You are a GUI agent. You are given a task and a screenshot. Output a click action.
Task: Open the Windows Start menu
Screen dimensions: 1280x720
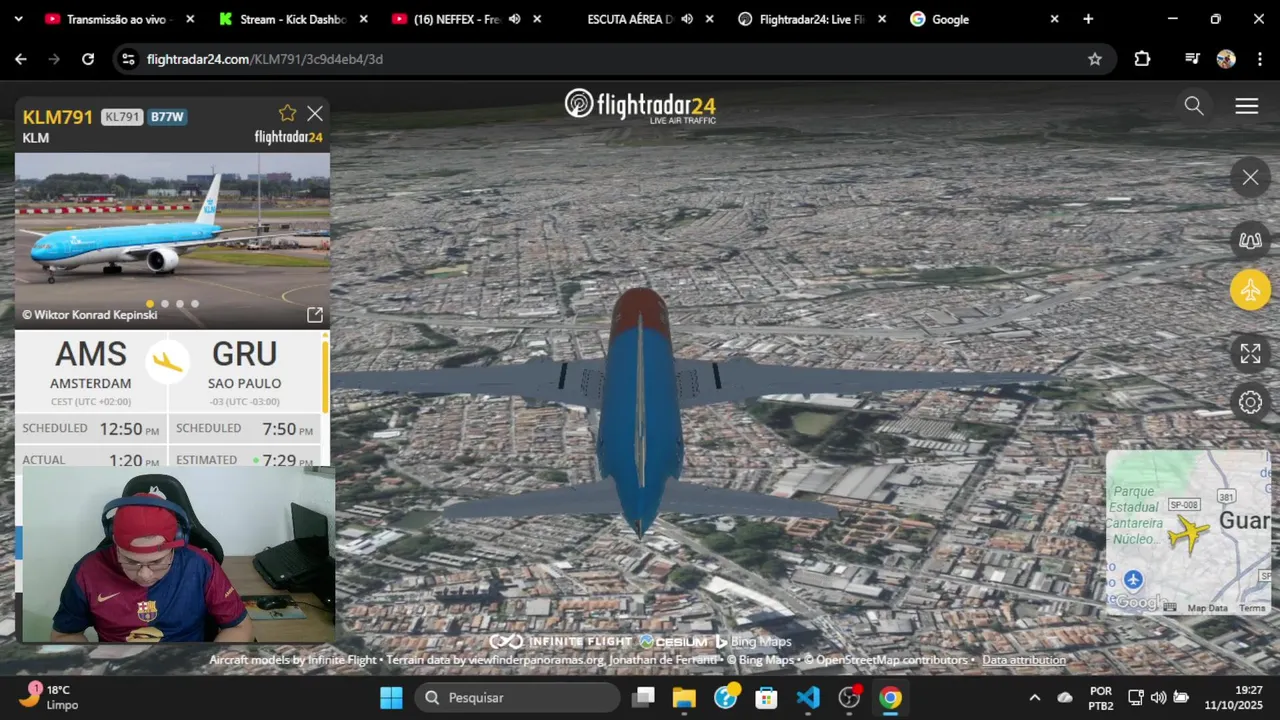[391, 697]
